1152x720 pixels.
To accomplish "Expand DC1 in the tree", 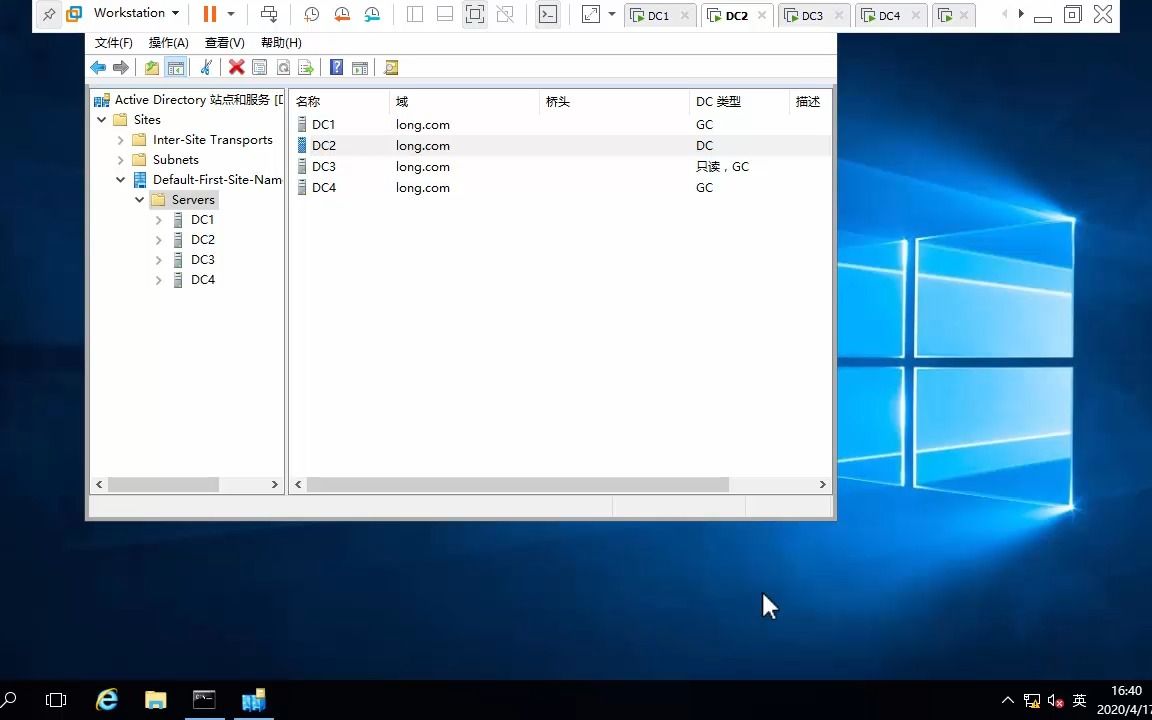I will pos(159,220).
